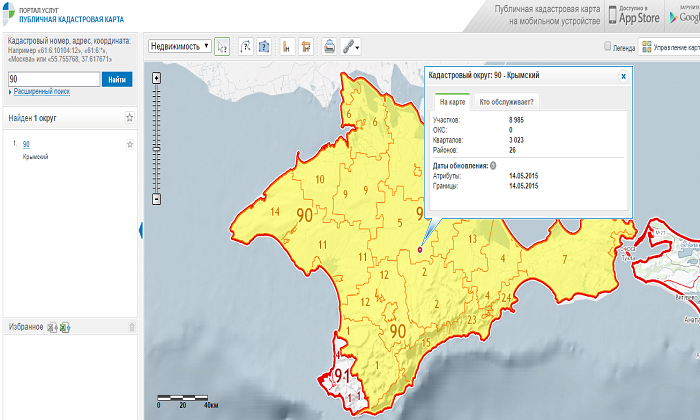Delete favorites with trash icon
Viewport: 700px width, 420px height.
tap(132, 327)
